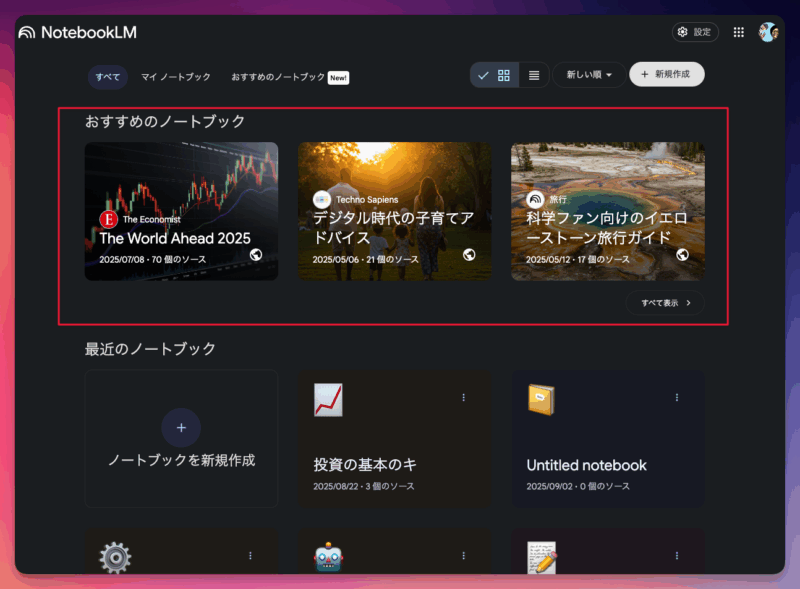
Task: Select the すべて tab
Action: [108, 77]
